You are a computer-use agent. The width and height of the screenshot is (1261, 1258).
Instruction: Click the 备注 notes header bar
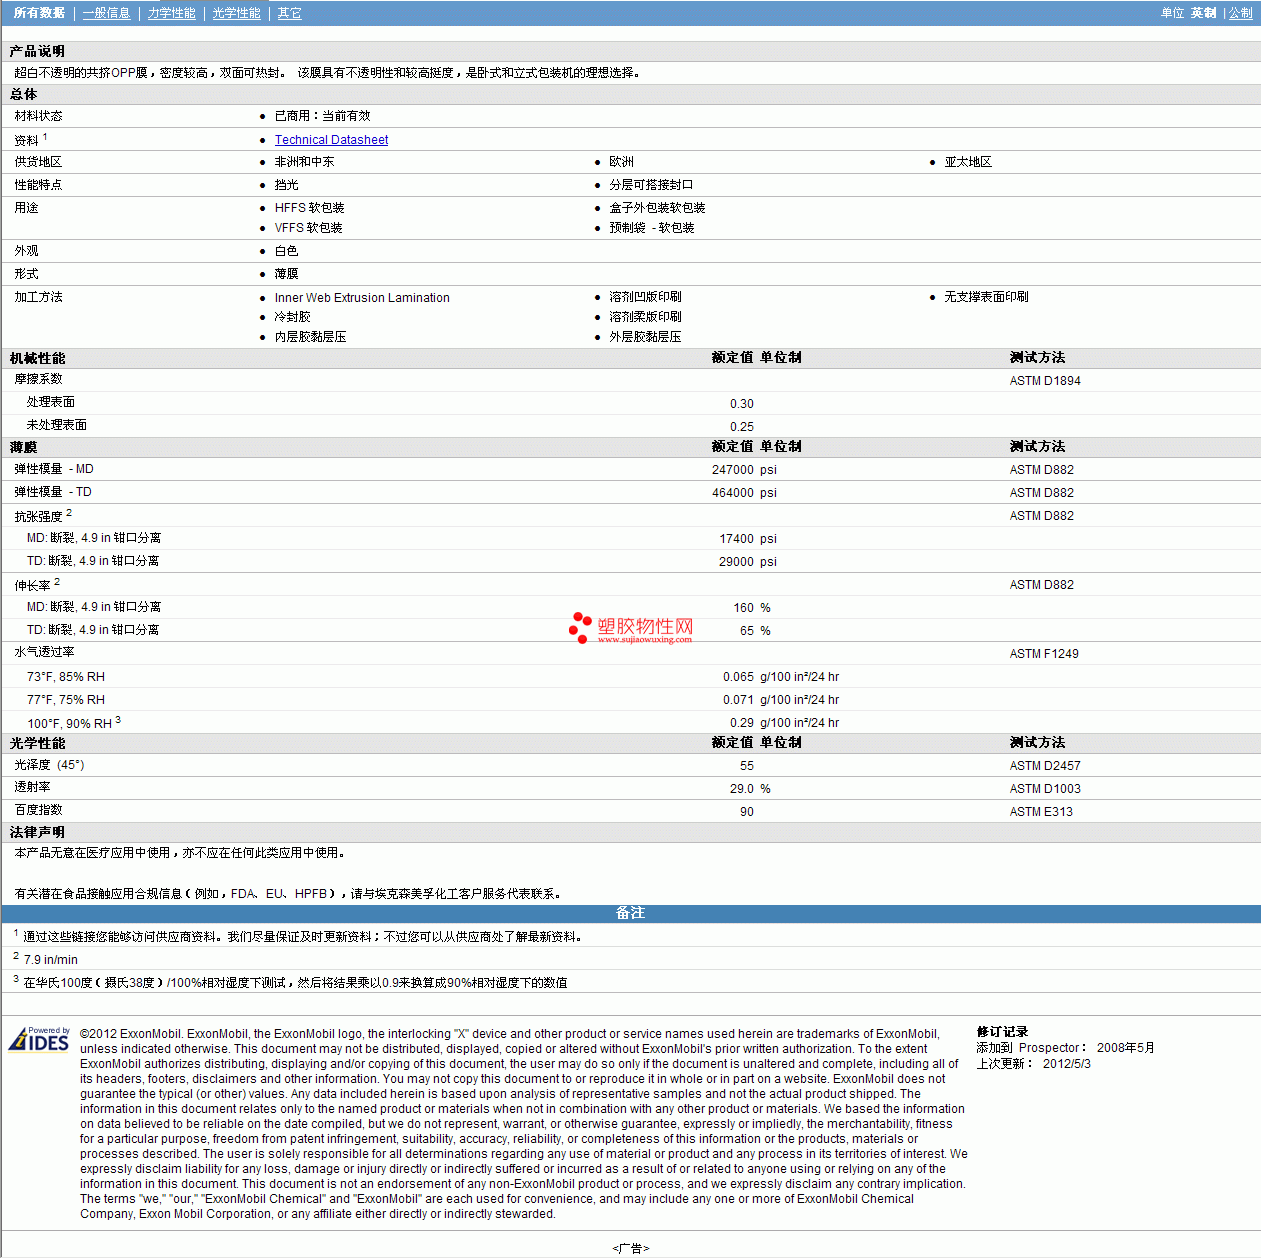(x=630, y=913)
